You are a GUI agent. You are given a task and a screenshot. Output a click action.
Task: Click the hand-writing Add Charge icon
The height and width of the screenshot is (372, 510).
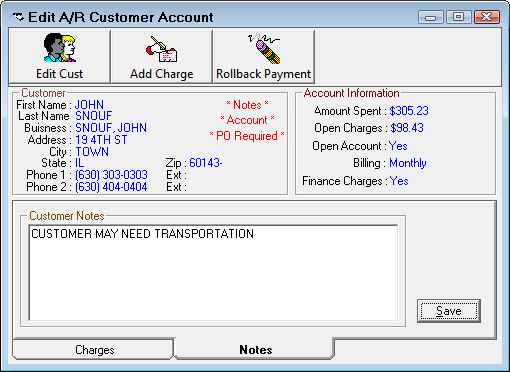tap(162, 49)
